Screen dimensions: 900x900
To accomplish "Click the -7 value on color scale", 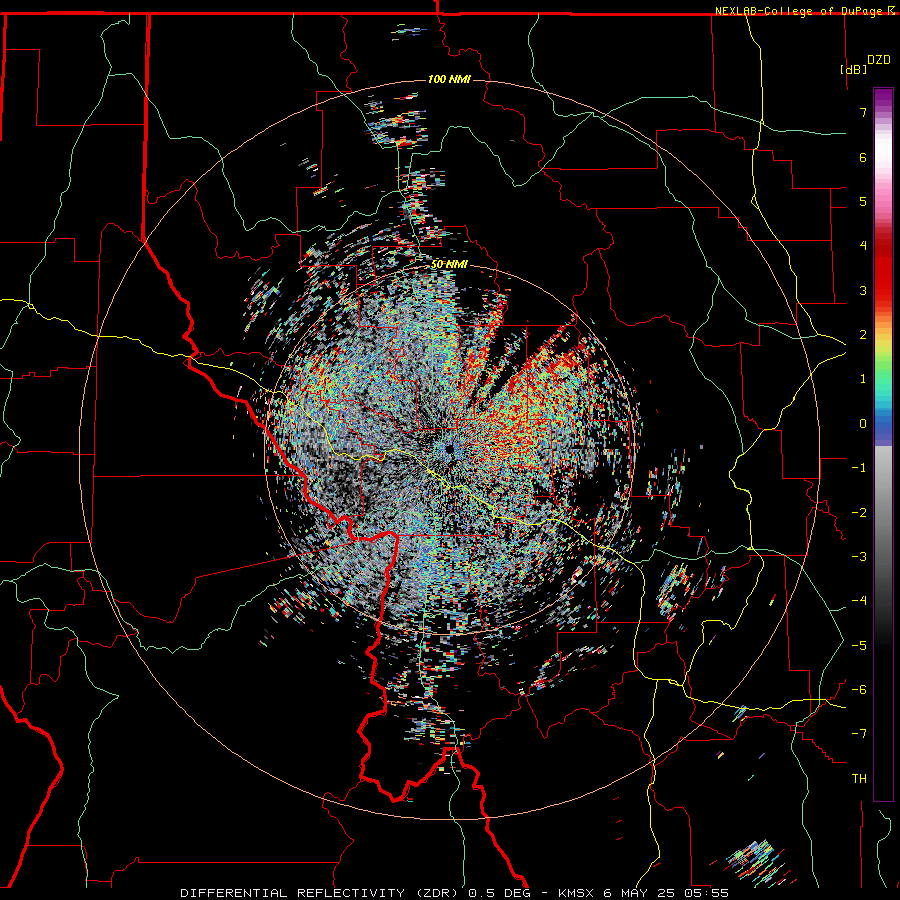I will (859, 734).
